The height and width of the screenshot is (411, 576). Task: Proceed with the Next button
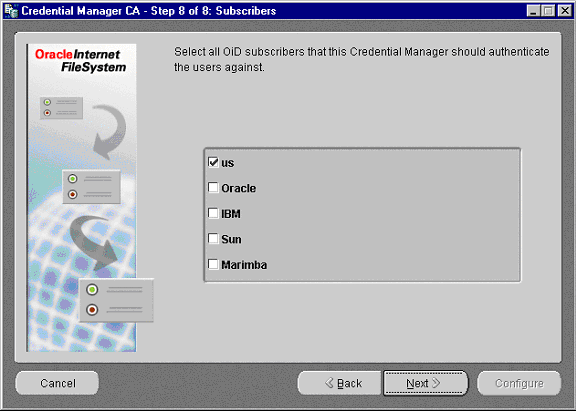pos(425,383)
